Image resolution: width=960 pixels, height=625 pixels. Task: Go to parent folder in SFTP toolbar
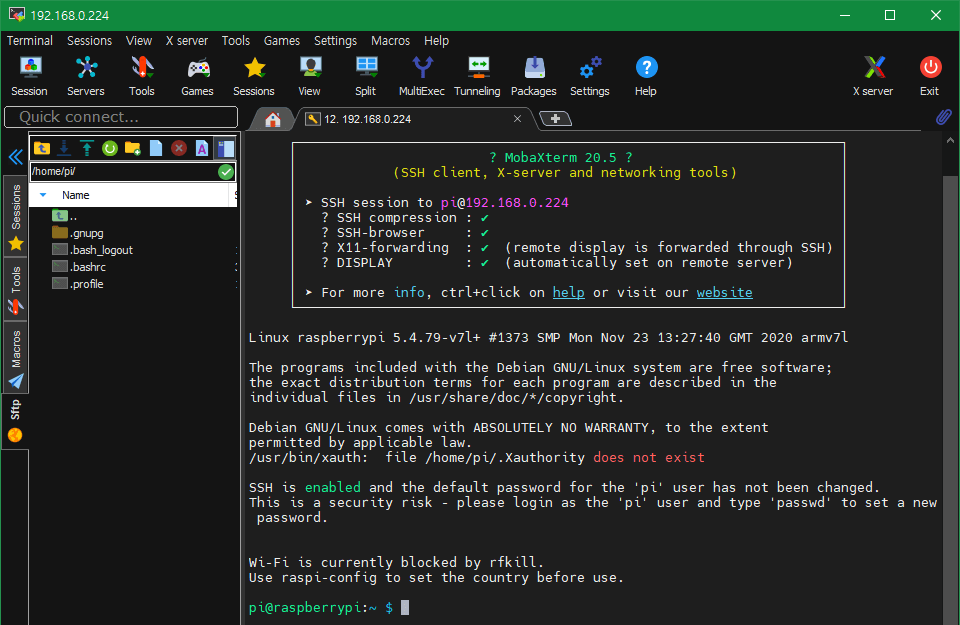coord(42,148)
